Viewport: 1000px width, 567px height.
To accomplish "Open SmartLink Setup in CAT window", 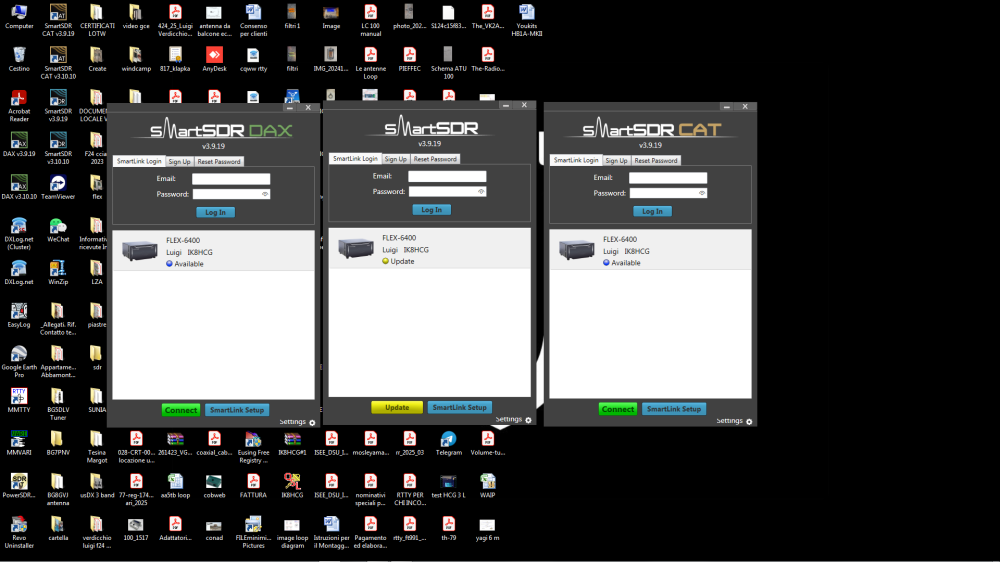I will (x=673, y=409).
